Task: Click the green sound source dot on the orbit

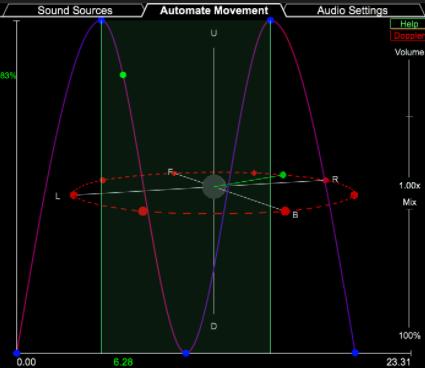Action: [x=283, y=175]
